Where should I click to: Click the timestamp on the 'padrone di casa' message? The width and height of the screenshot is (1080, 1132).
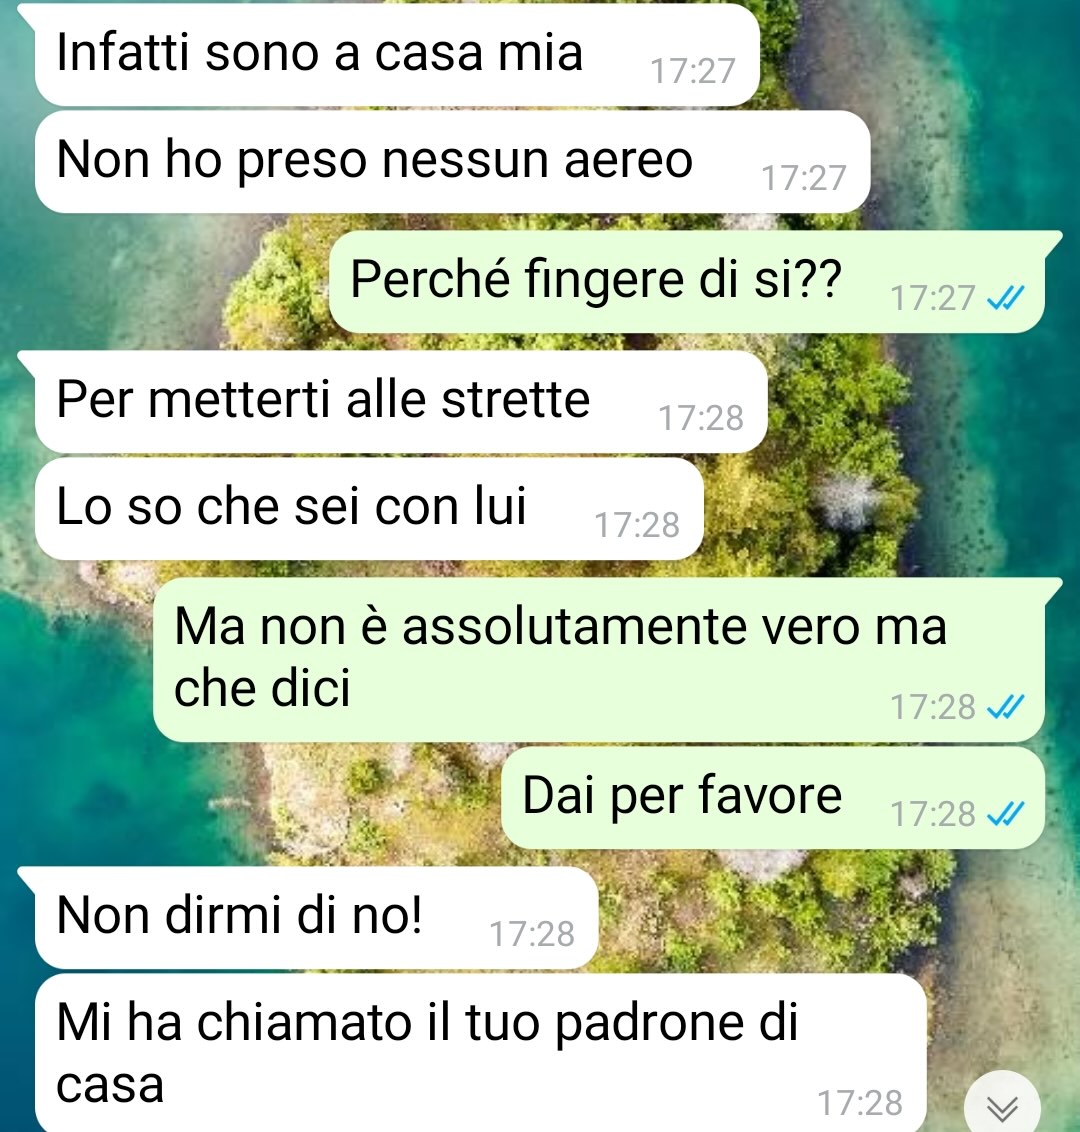860,1103
